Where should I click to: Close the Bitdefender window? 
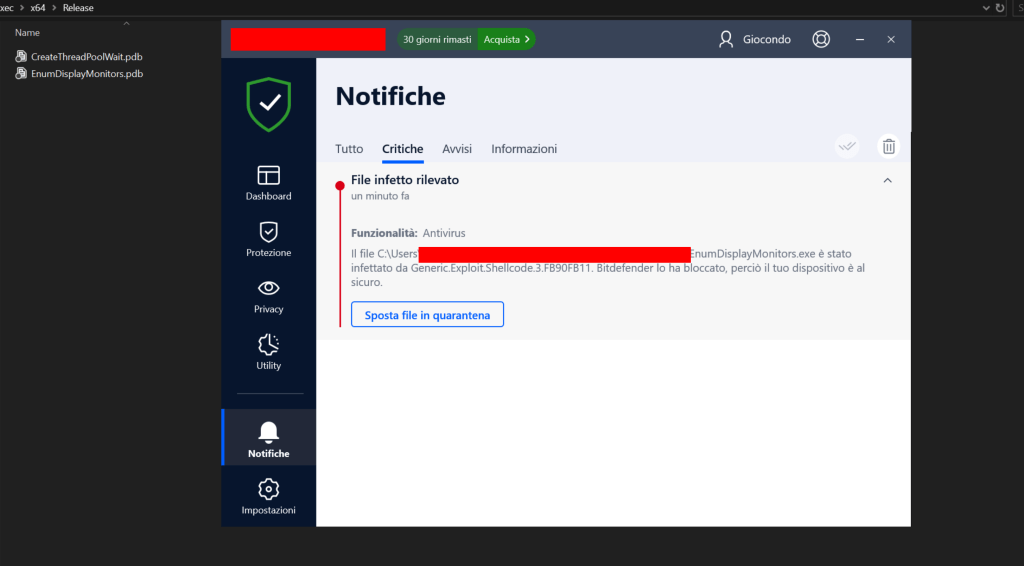click(x=891, y=39)
